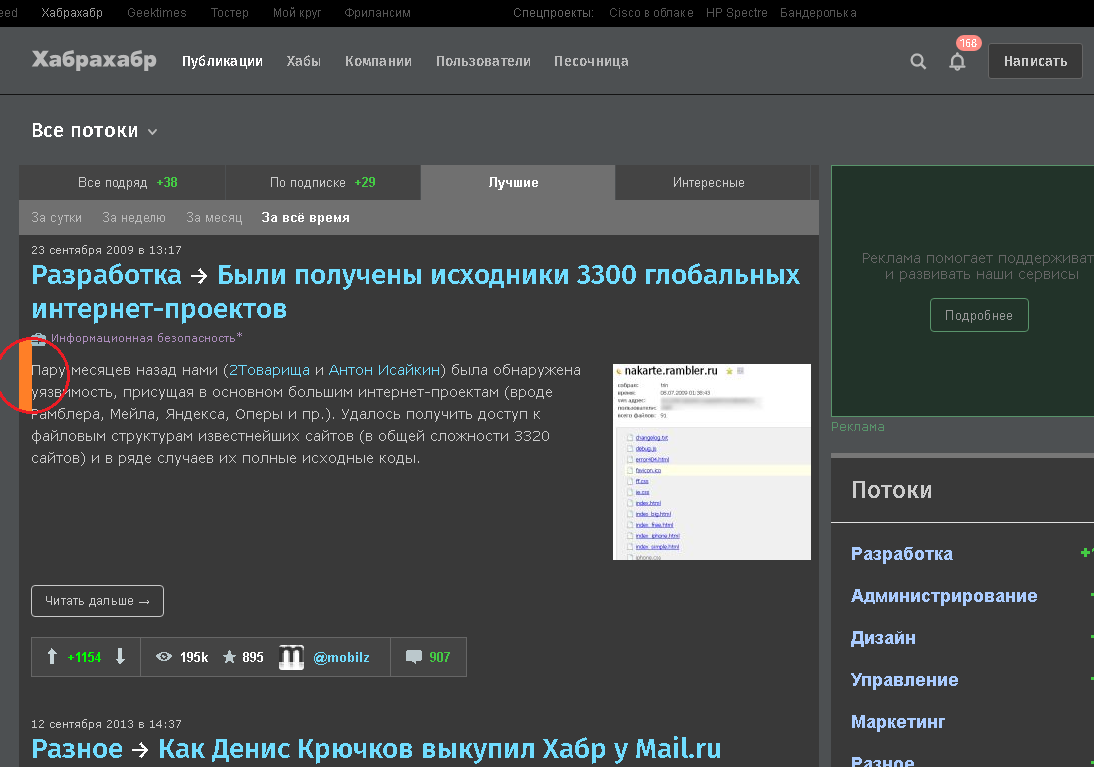Select the По подписке tab
Viewport: 1094px width, 767px height.
click(321, 183)
